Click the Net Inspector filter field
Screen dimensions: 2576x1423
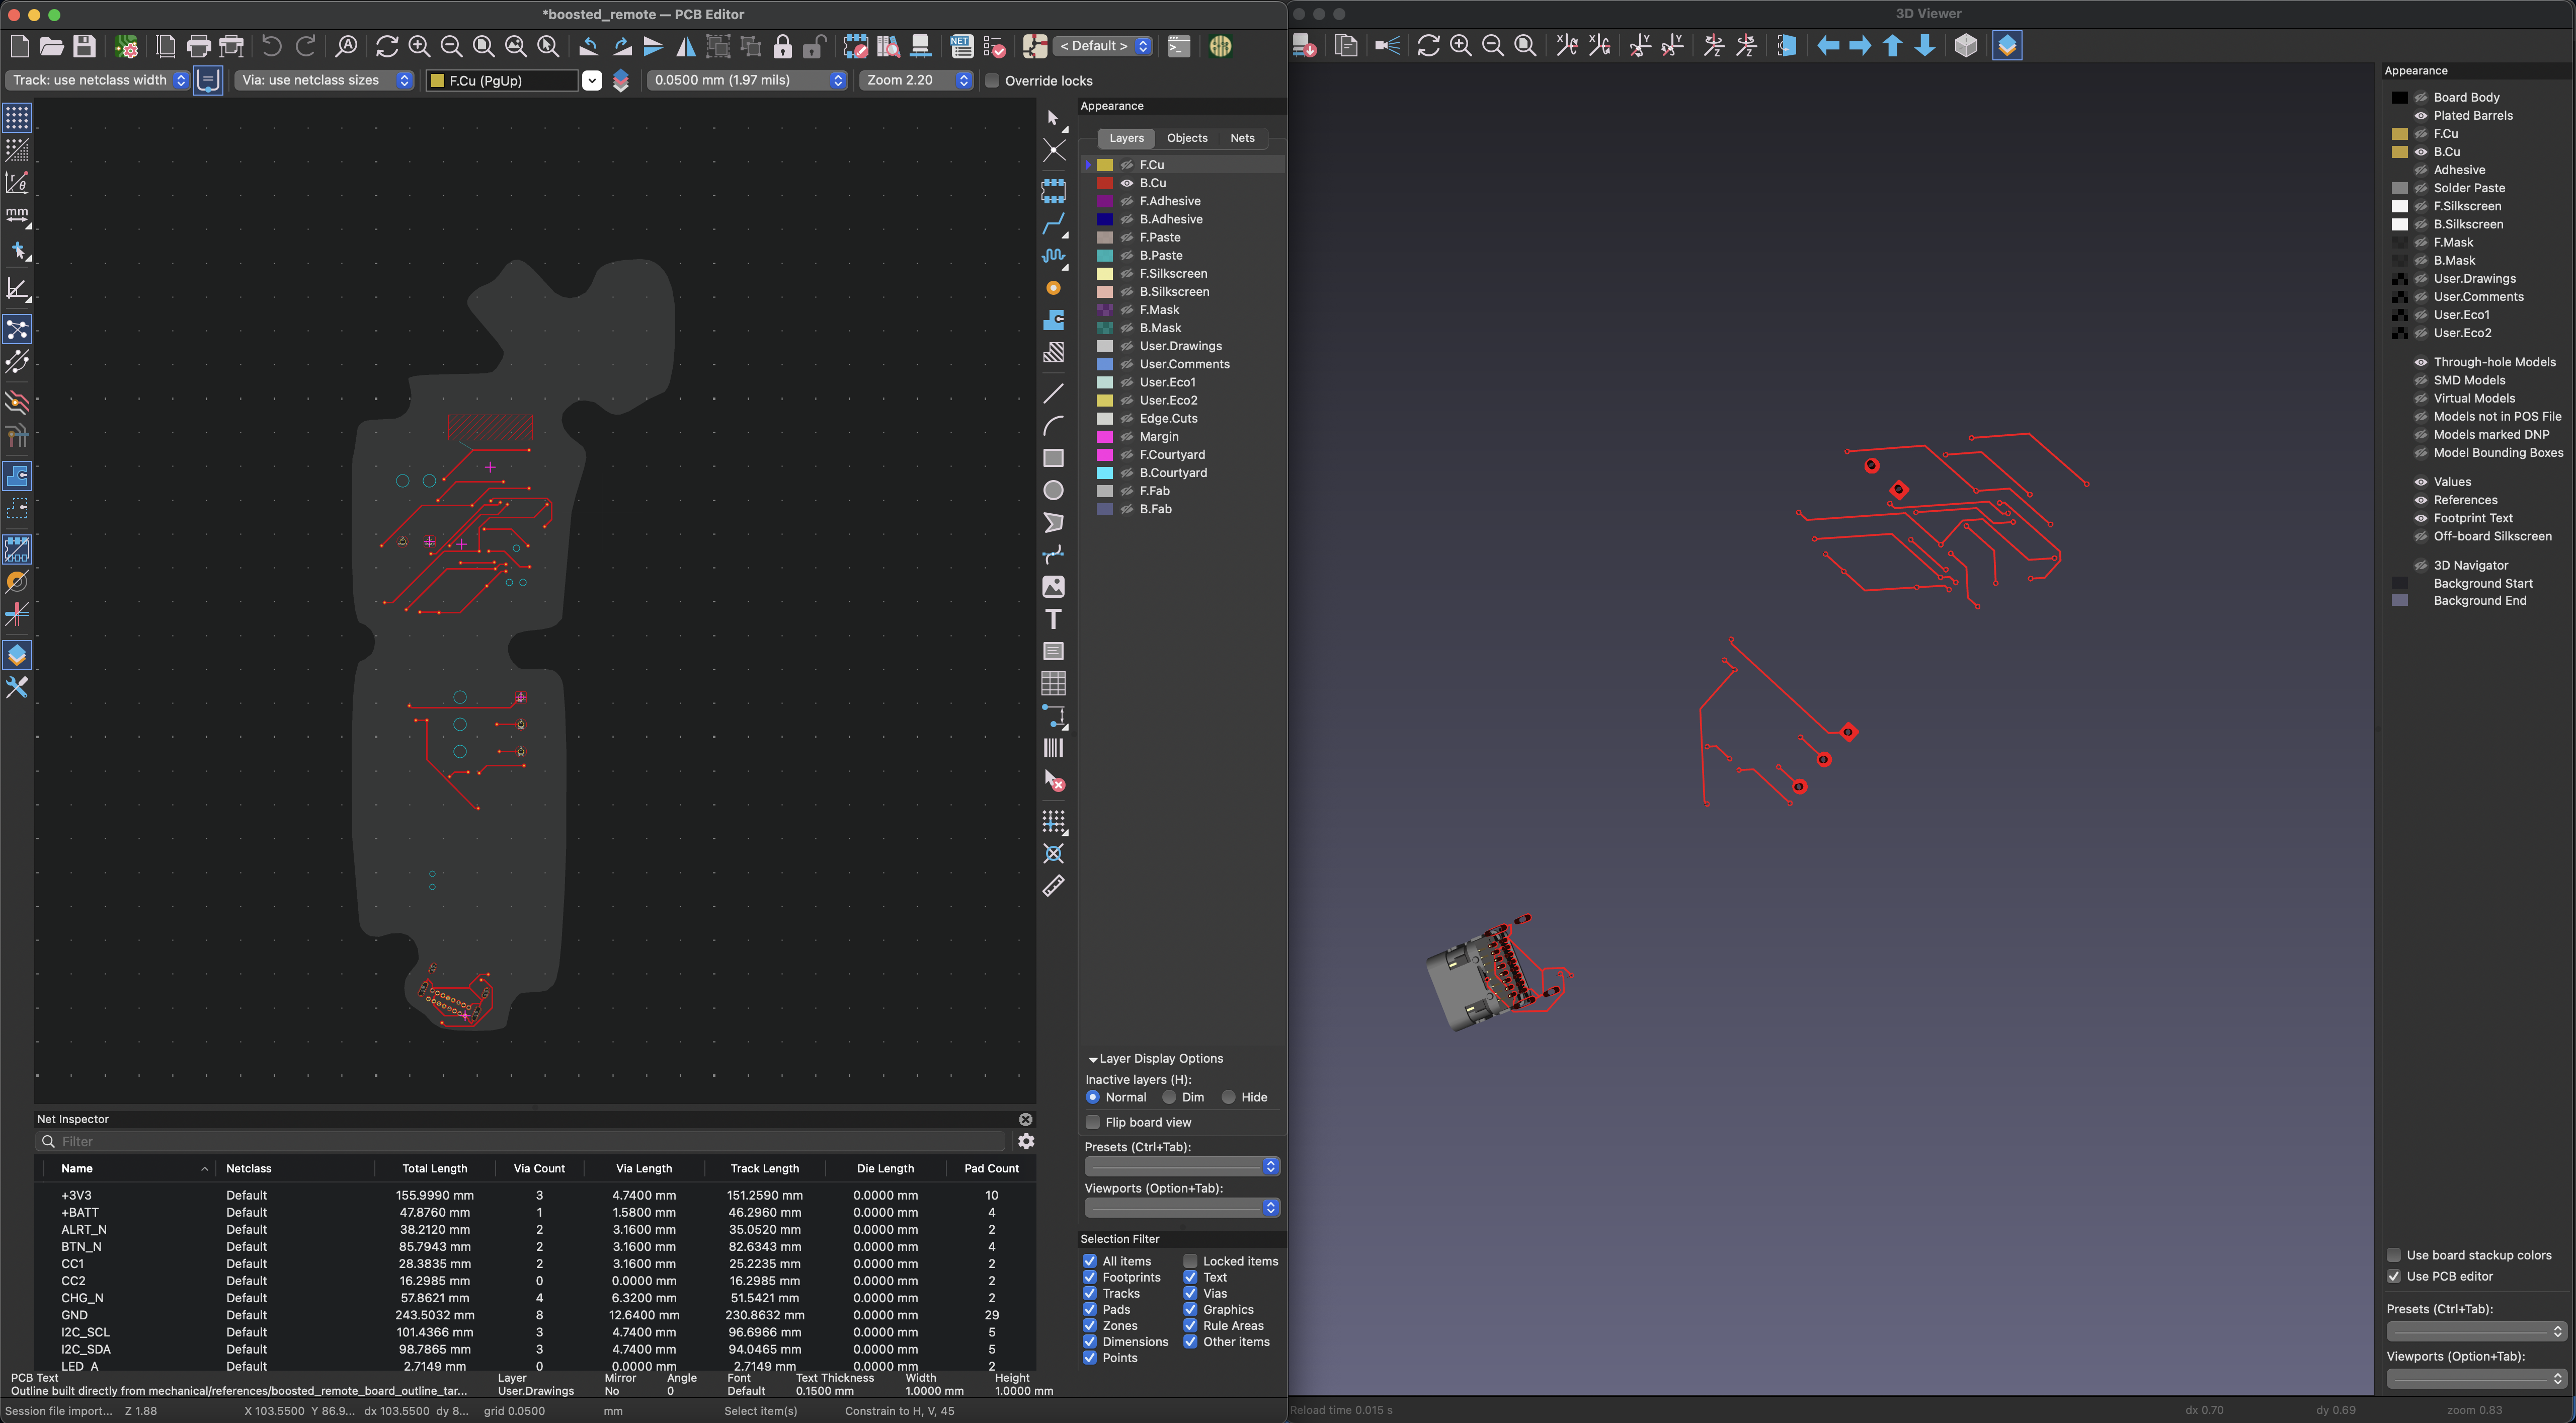click(520, 1141)
